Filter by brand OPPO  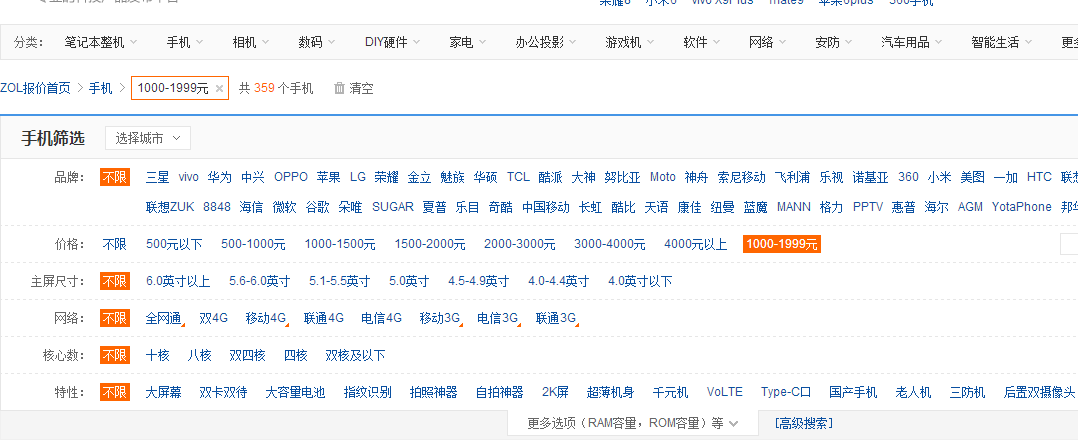click(291, 177)
